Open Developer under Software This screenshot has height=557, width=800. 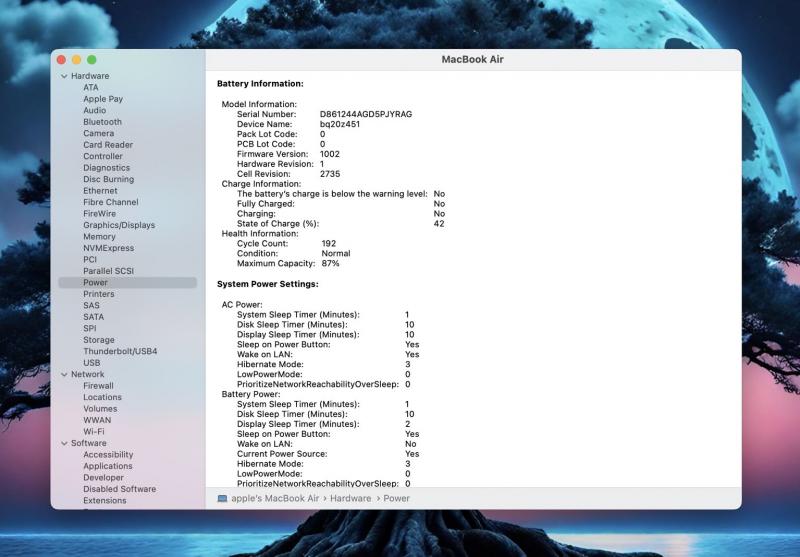[104, 477]
